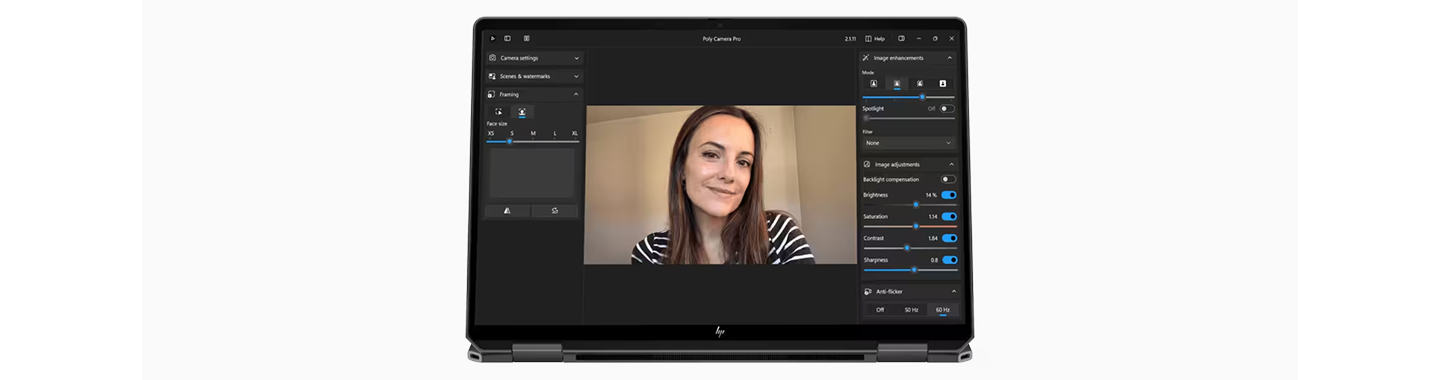1440x380 pixels.
Task: Click the Spotlight intensity slider
Action: tap(909, 118)
